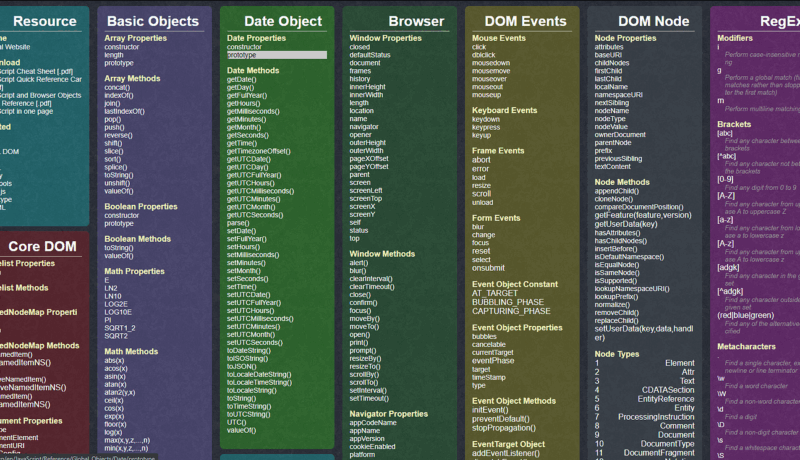Click replaceChild() node method
Viewport: 800px width, 460px height.
coord(616,321)
